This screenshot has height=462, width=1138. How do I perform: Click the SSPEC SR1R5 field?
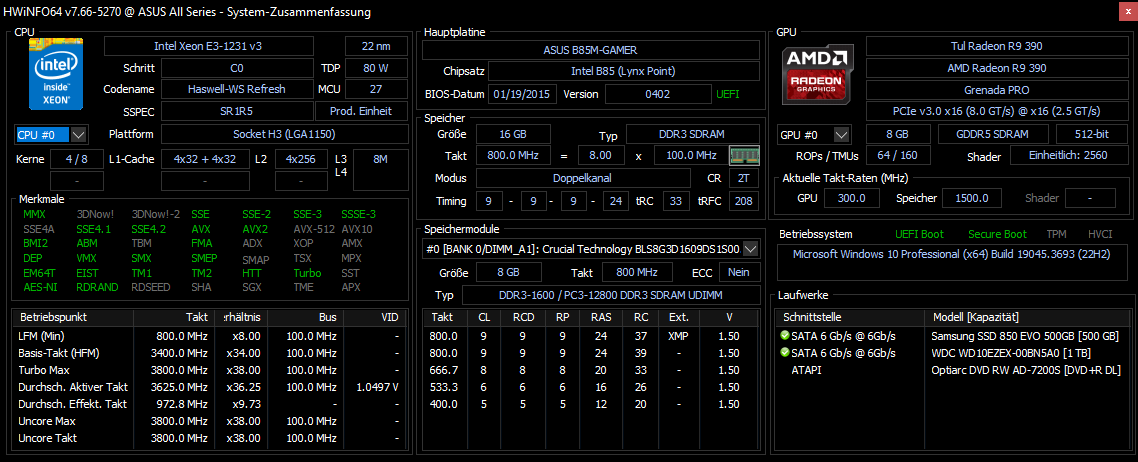(237, 111)
